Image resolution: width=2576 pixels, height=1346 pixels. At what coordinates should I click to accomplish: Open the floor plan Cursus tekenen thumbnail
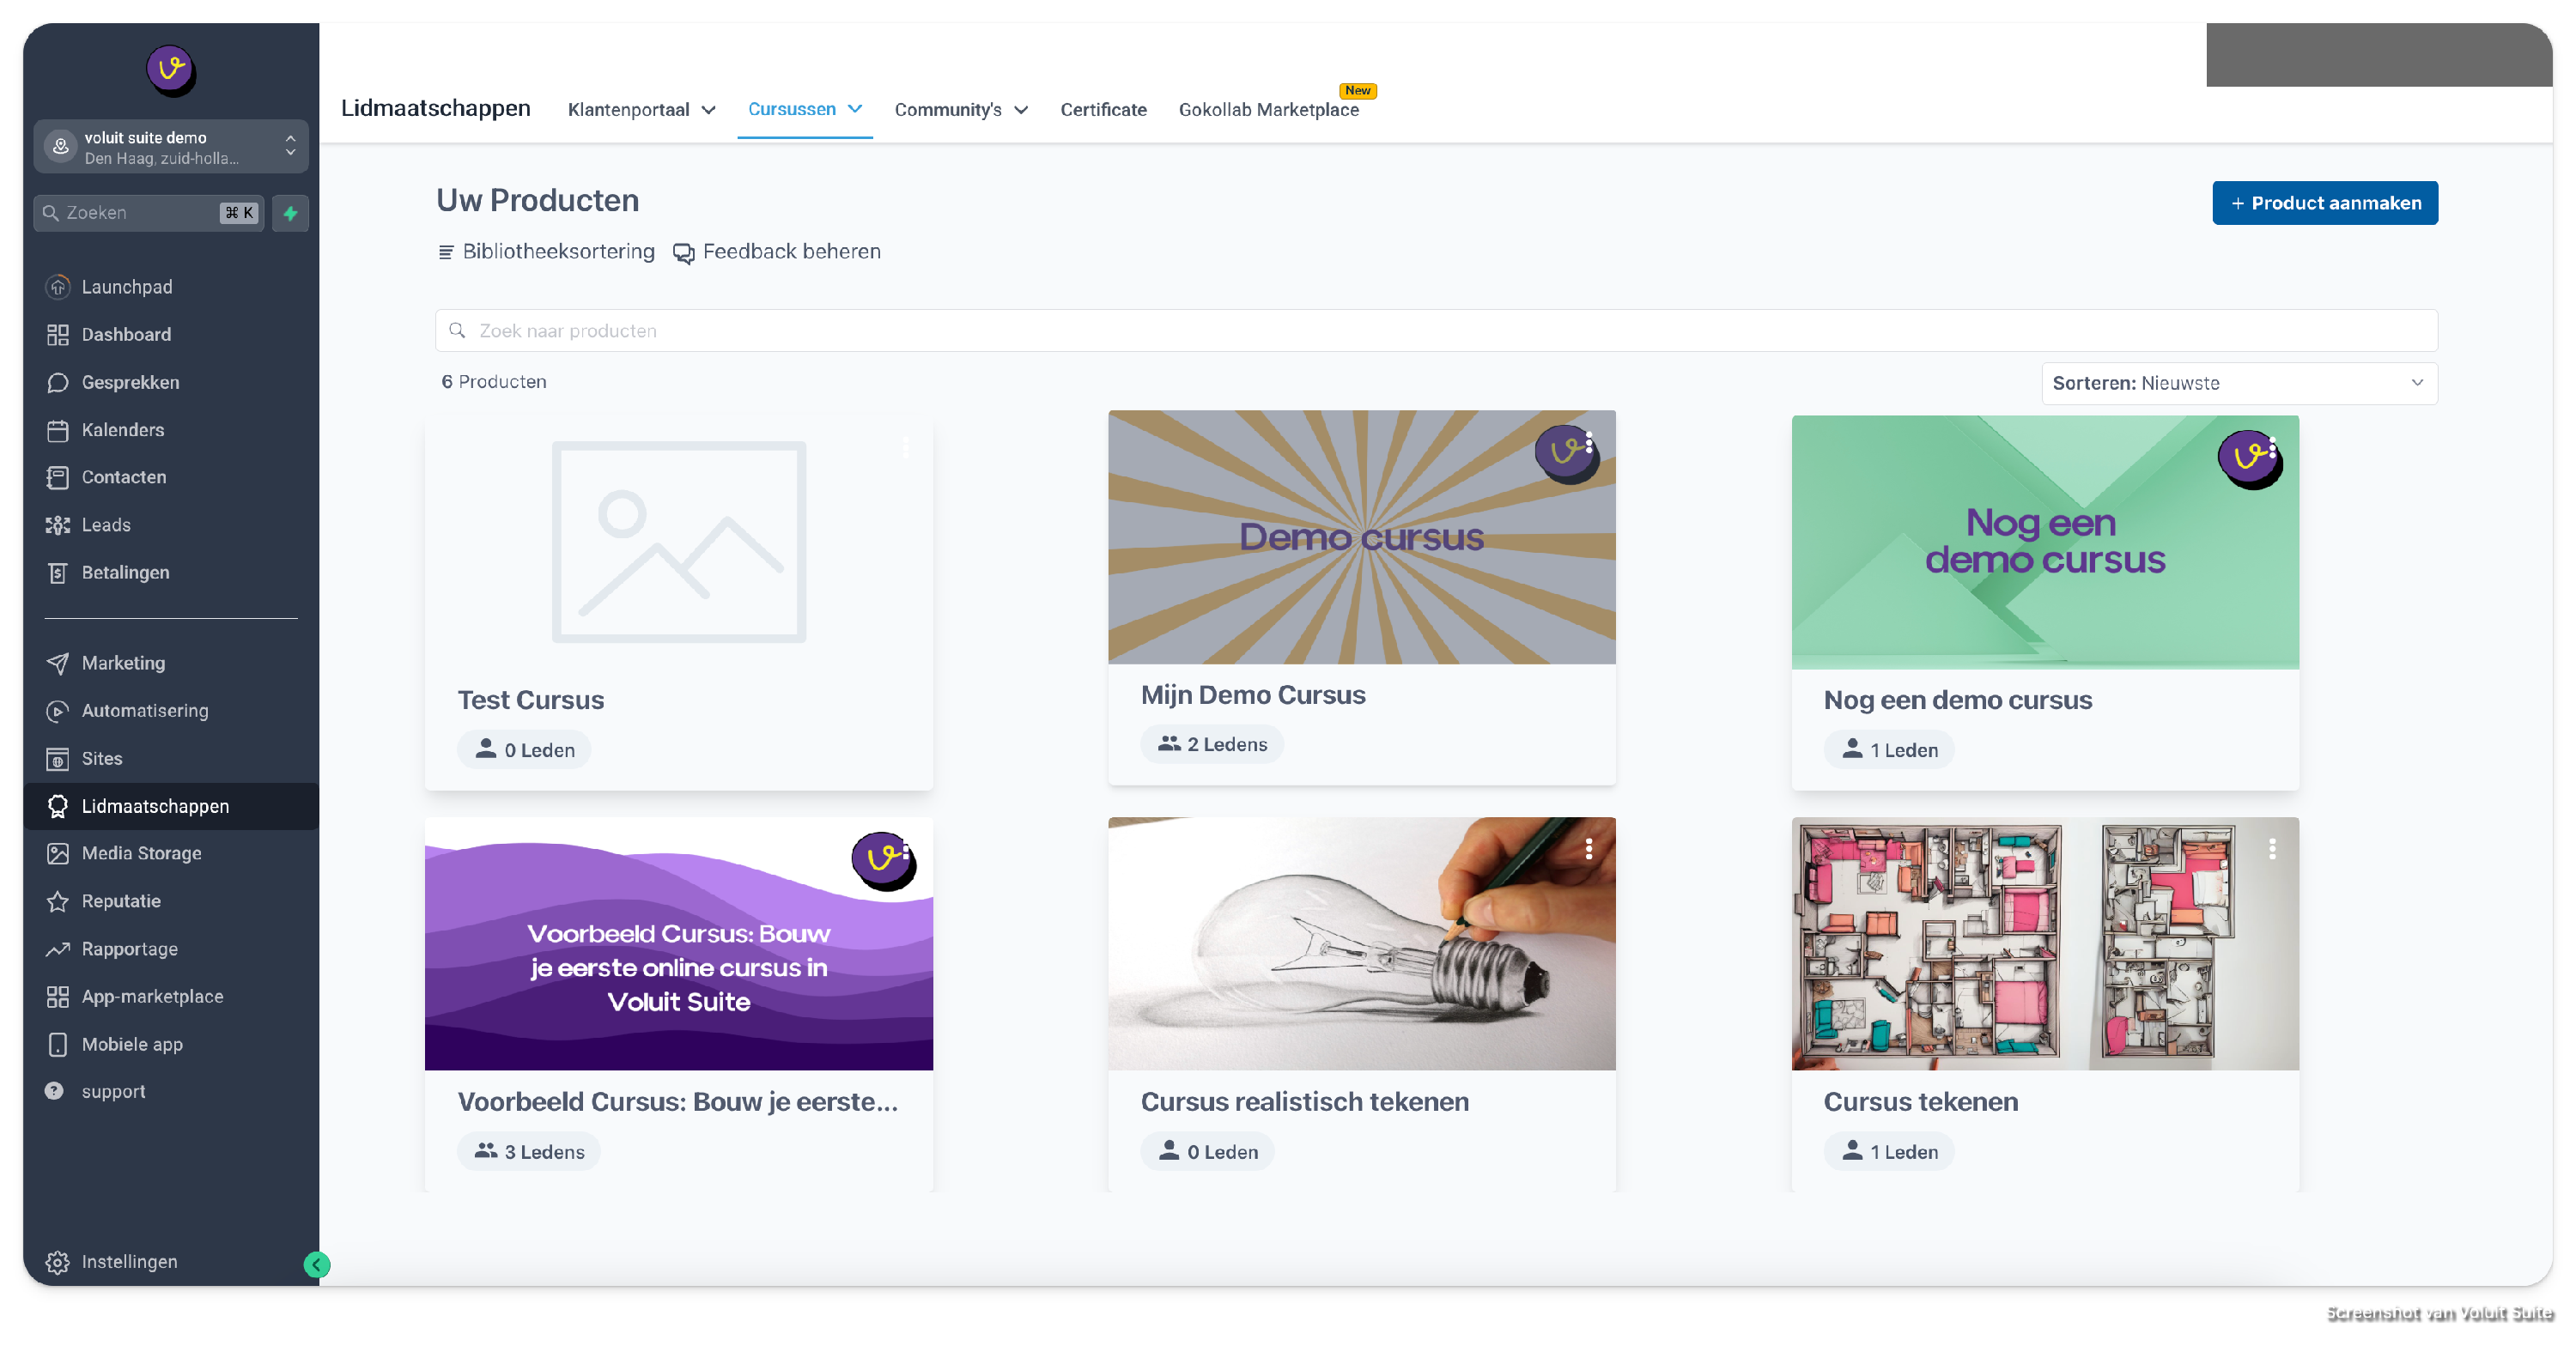2045,944
